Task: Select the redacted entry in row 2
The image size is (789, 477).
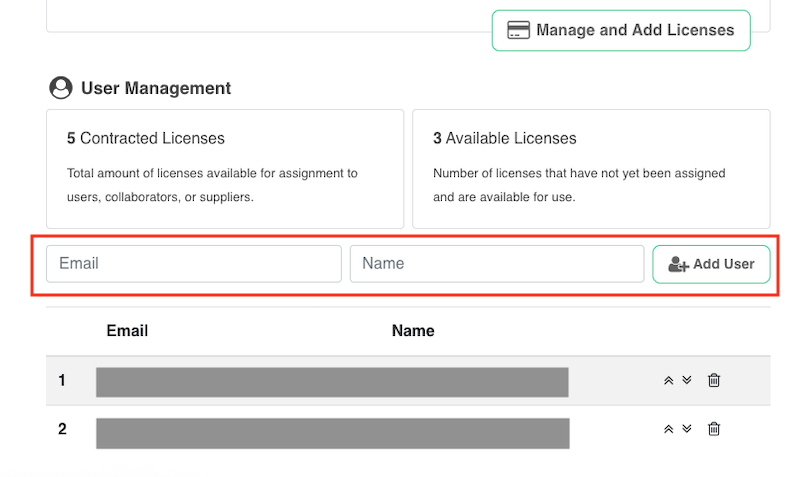Action: [332, 433]
